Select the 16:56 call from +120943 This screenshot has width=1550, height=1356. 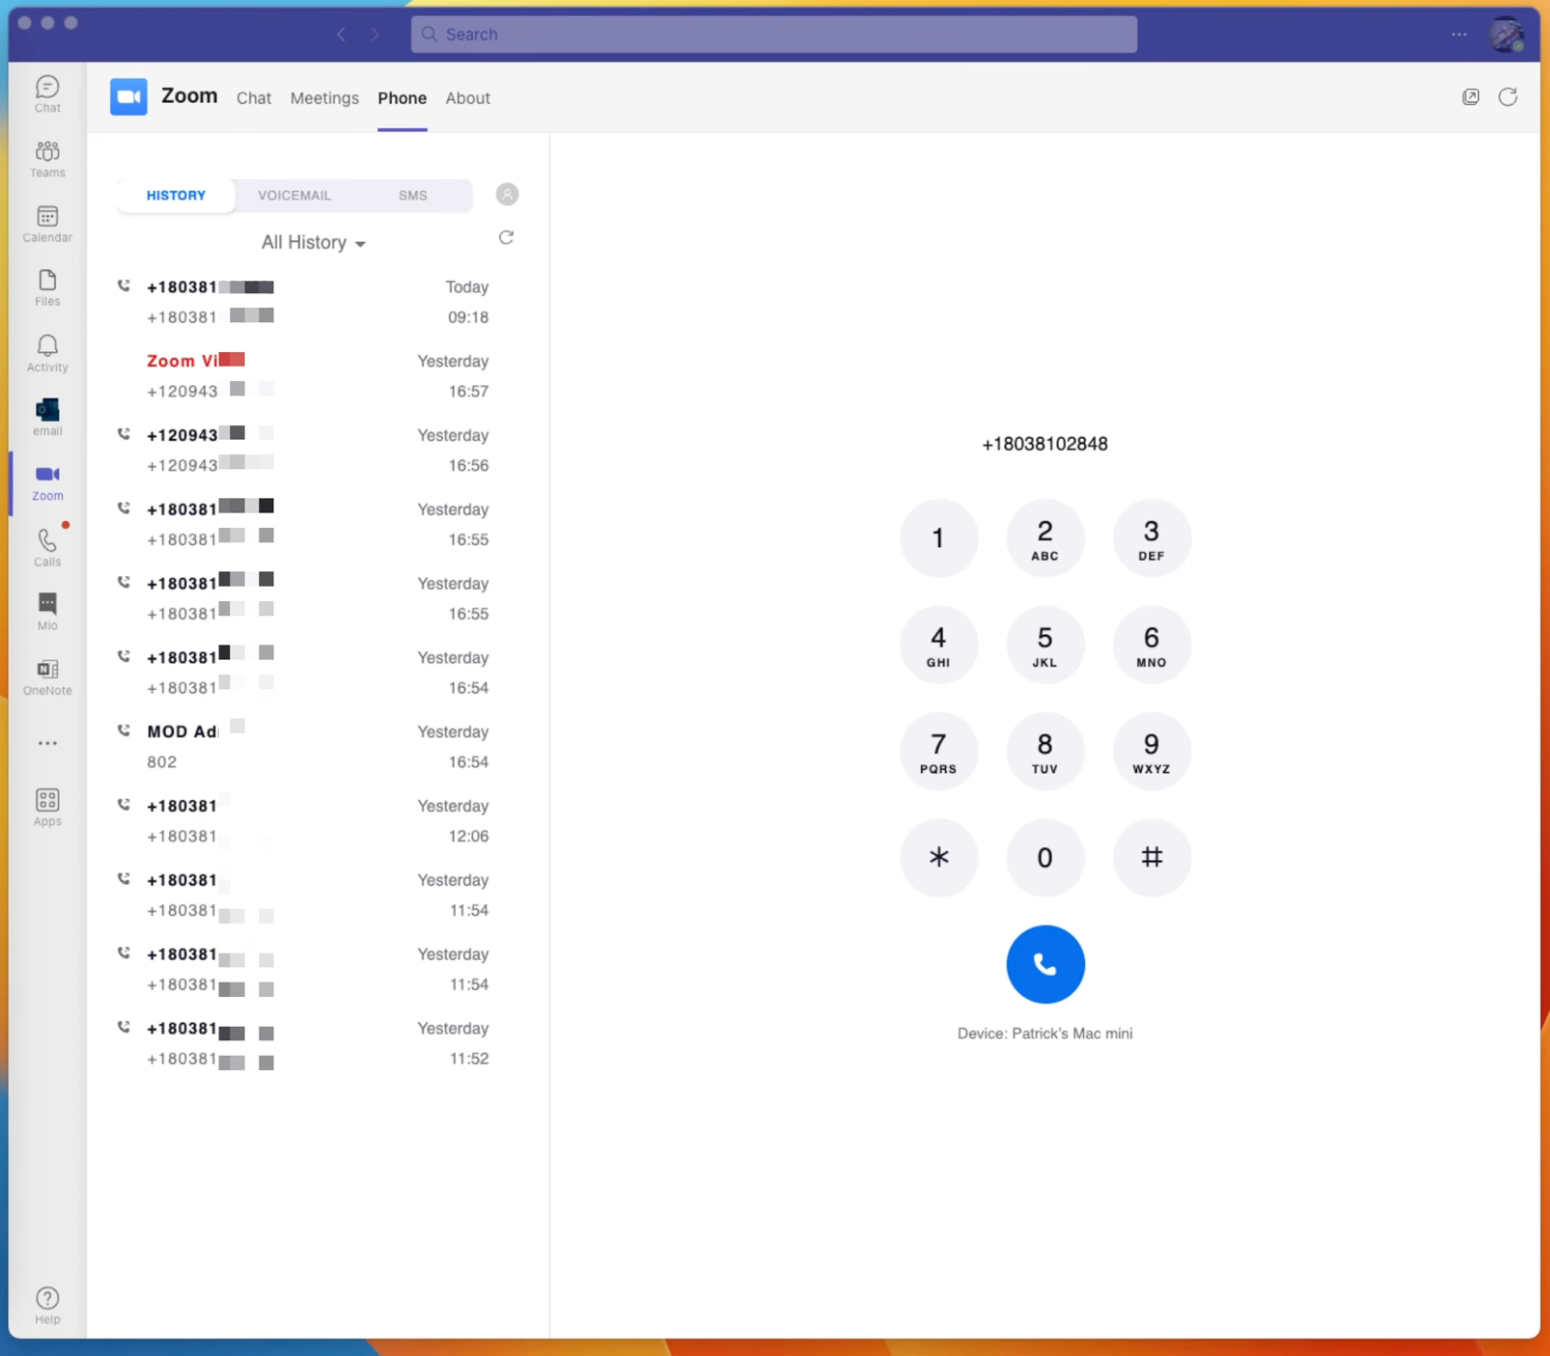click(304, 450)
